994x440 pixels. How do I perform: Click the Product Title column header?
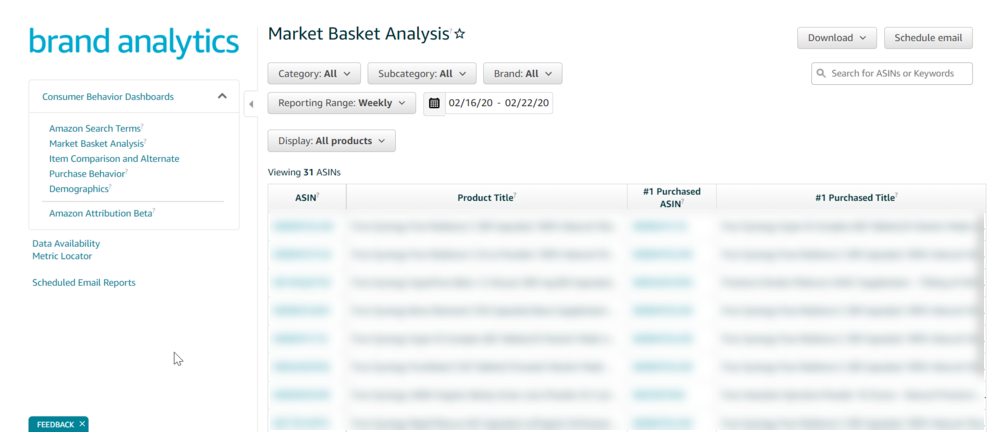(x=486, y=198)
